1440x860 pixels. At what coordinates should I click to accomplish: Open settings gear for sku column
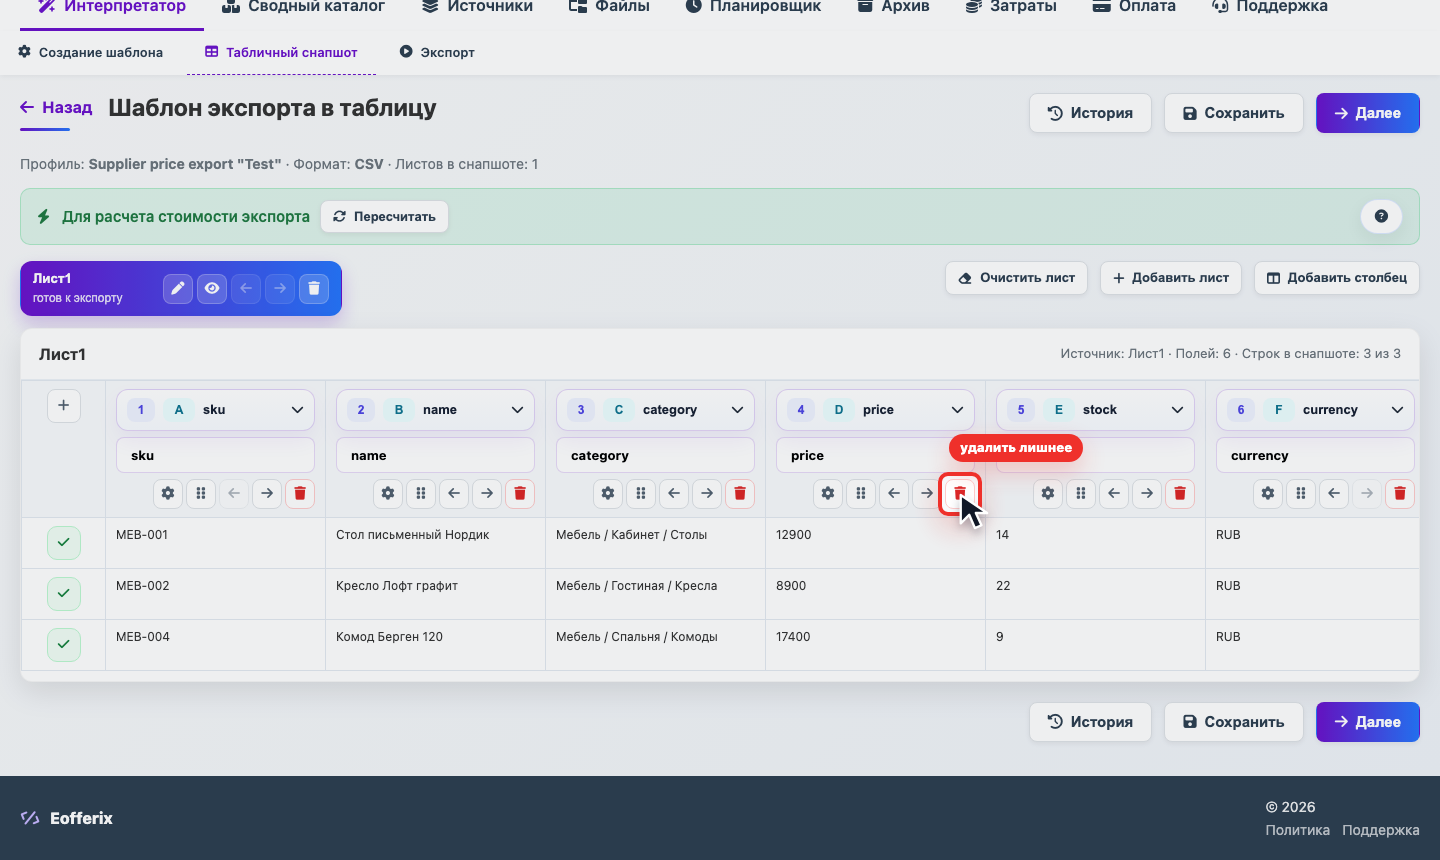pyautogui.click(x=168, y=493)
